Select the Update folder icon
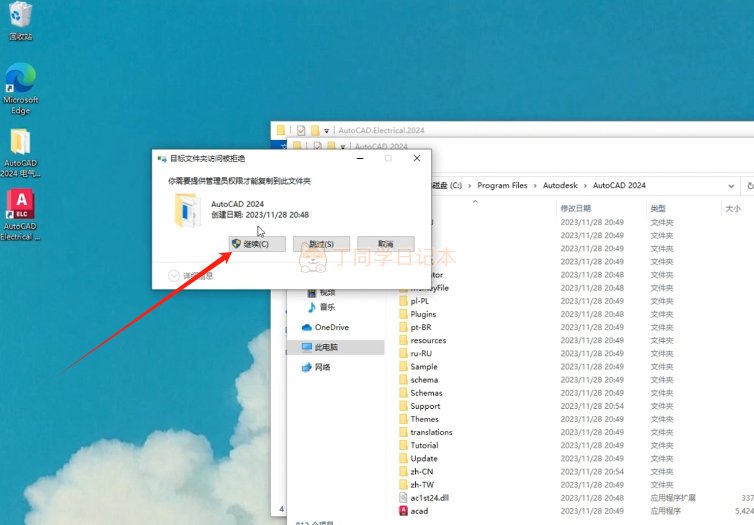The height and width of the screenshot is (525, 754). (x=403, y=458)
